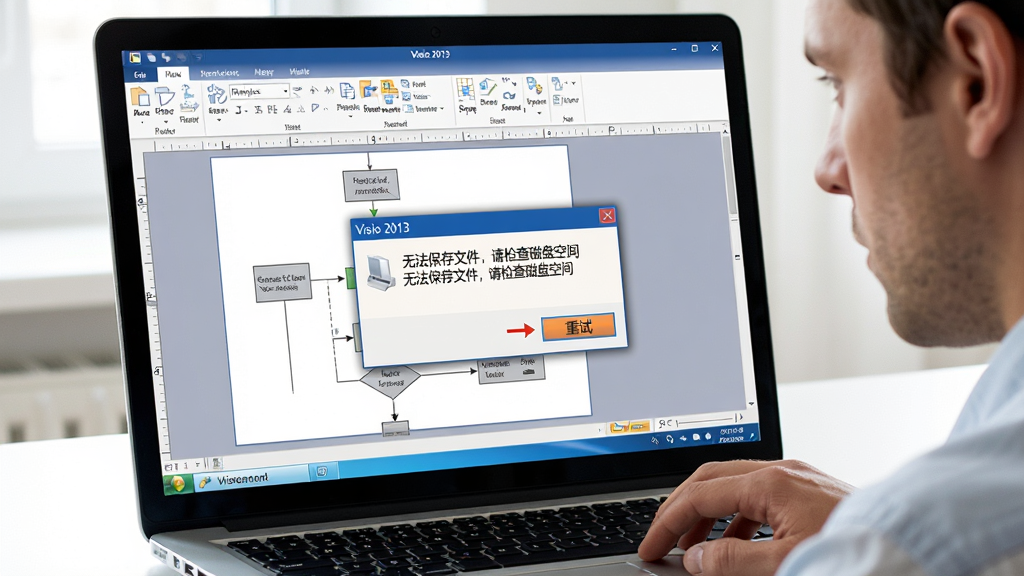Open the quick access toolbar customize dropdown
1024x576 pixels.
click(197, 58)
